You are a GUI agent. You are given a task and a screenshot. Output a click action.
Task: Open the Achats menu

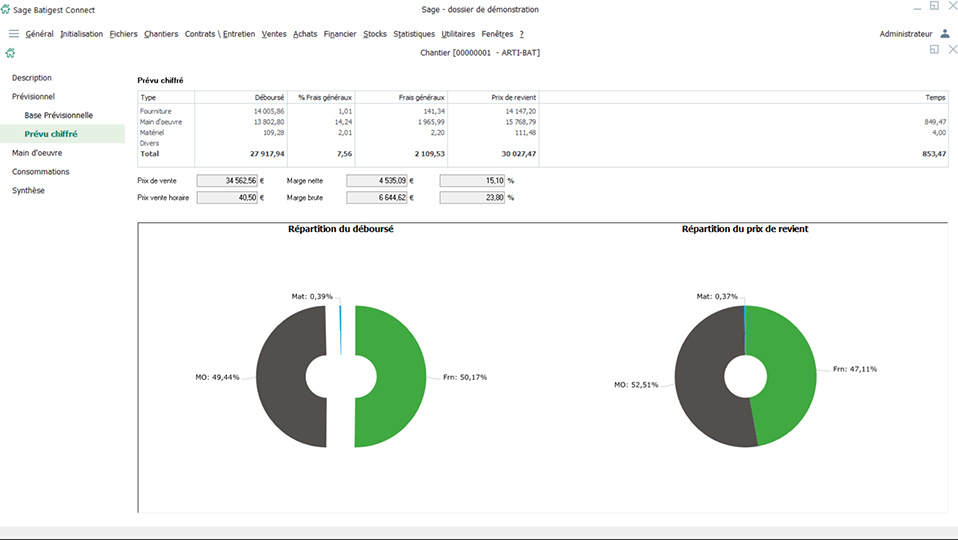[305, 34]
